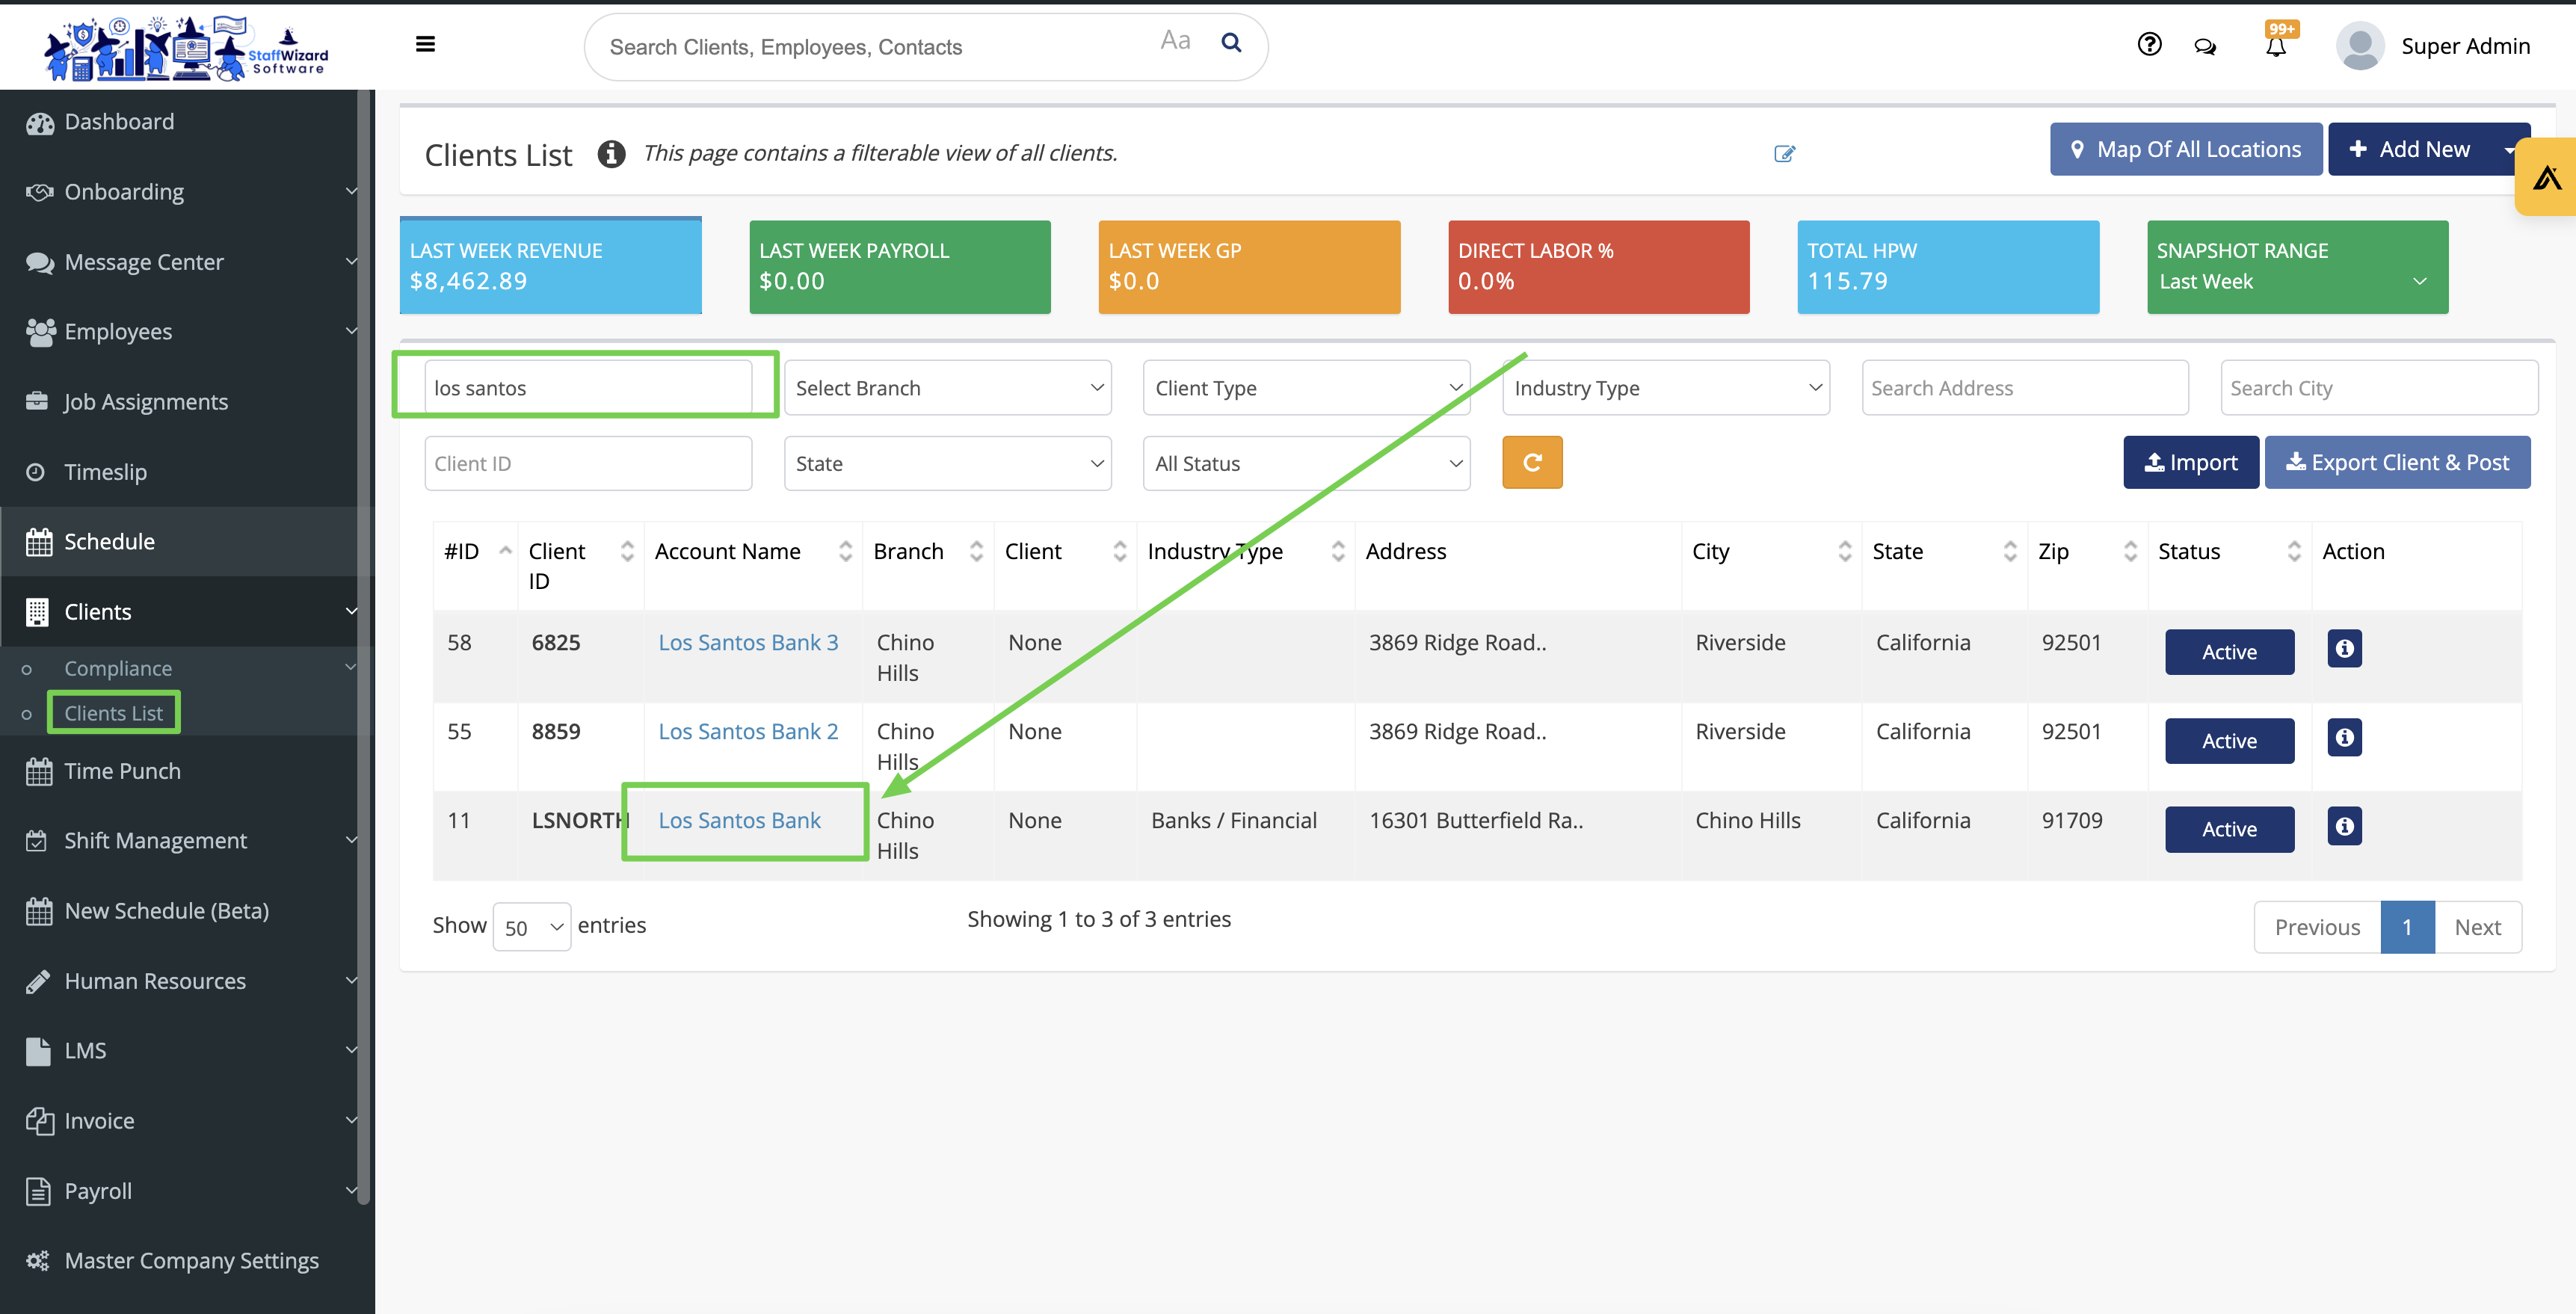This screenshot has height=1314, width=2576.
Task: Open info action for LSNORTH row
Action: pos(2344,826)
